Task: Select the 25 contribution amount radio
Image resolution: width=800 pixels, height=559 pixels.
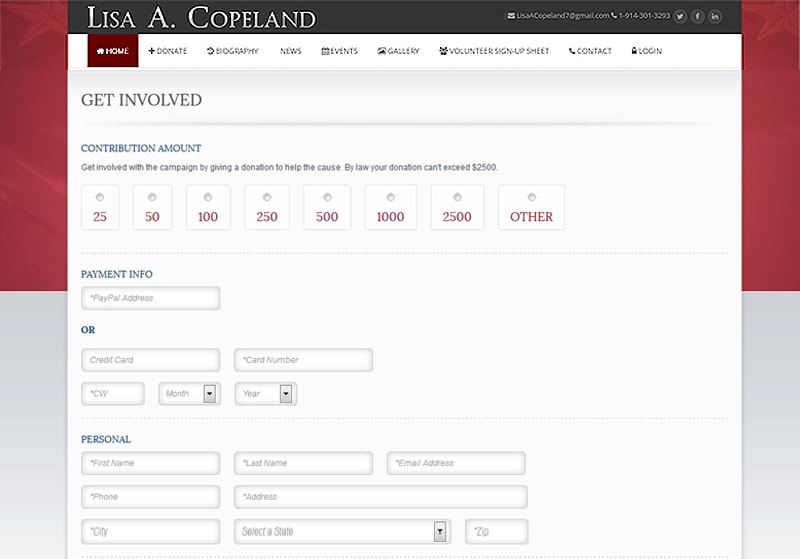Action: (x=100, y=197)
